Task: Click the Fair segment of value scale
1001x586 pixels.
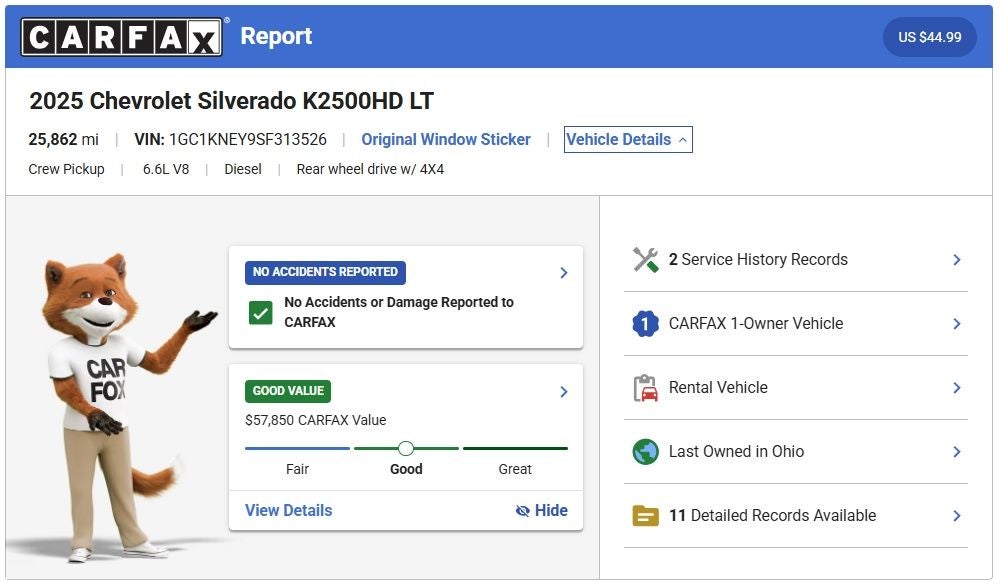Action: [x=297, y=449]
